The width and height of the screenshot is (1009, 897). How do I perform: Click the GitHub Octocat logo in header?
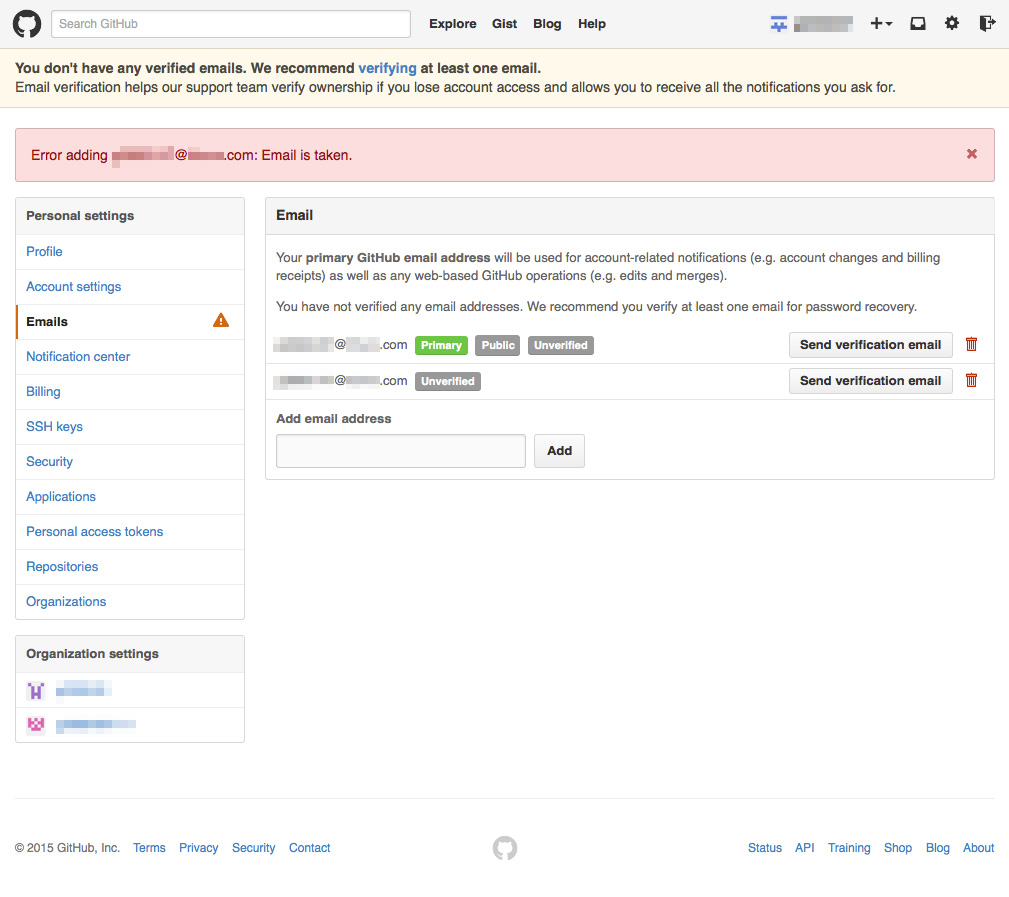(x=27, y=24)
